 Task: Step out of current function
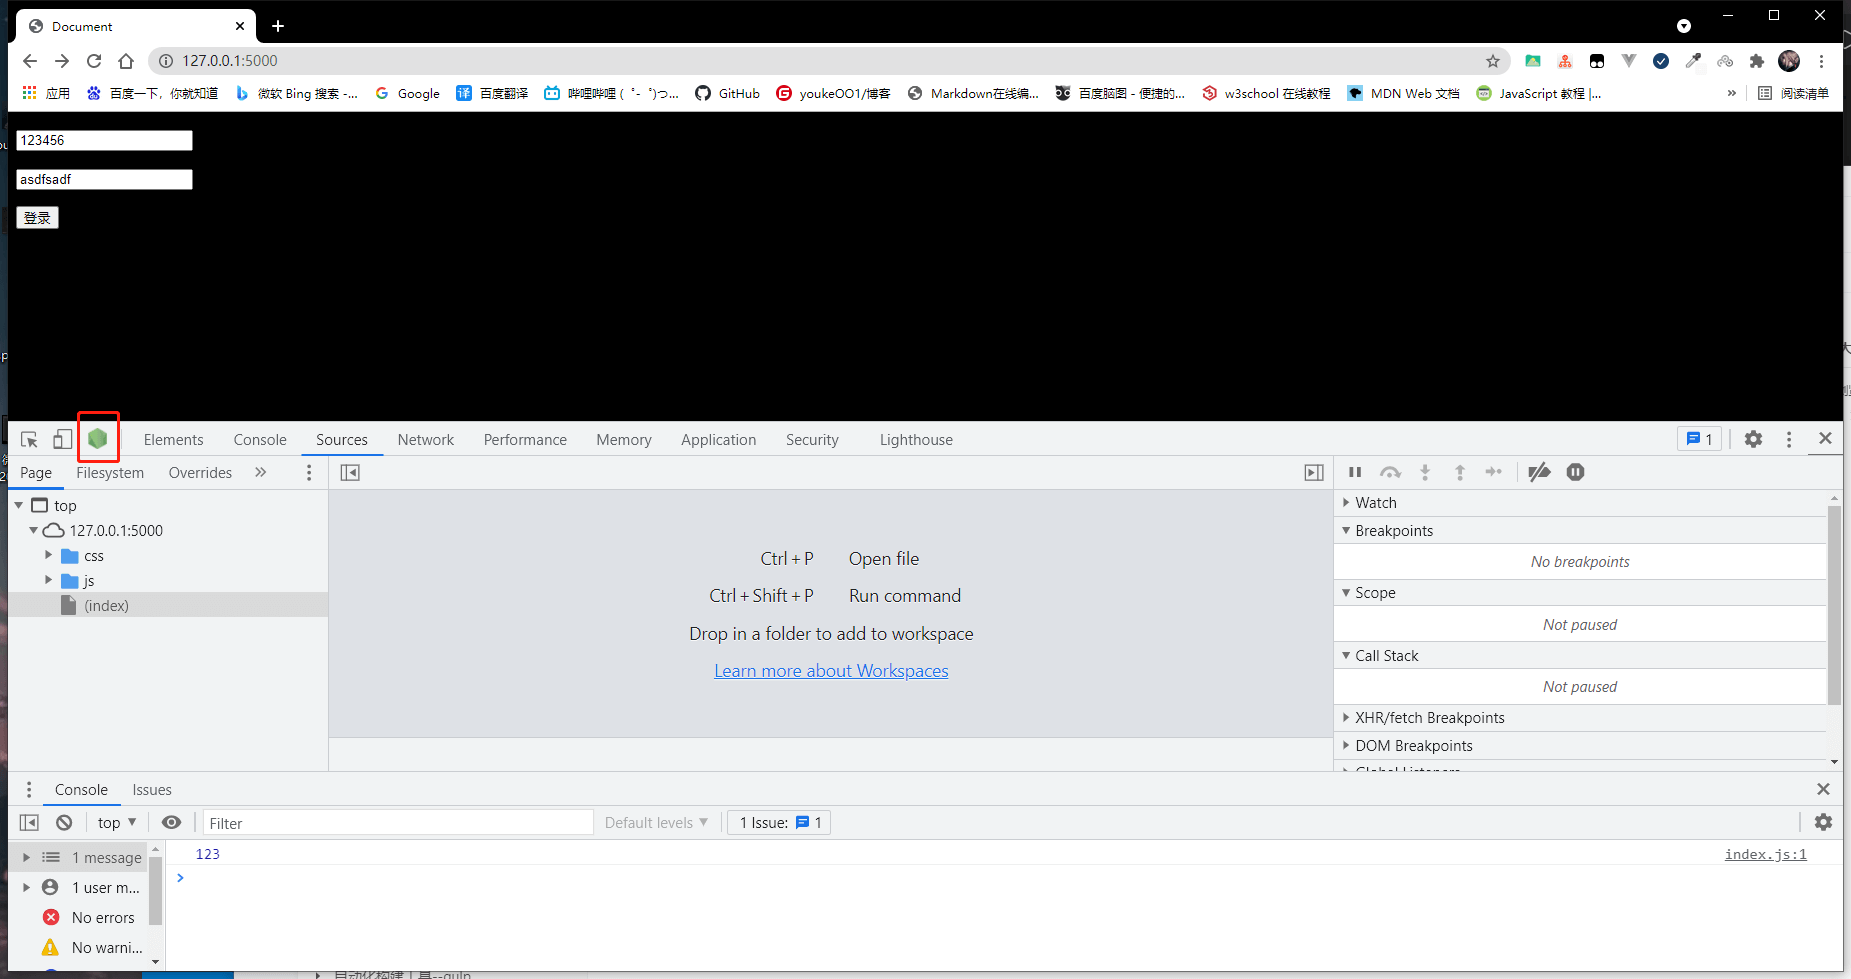tap(1460, 472)
